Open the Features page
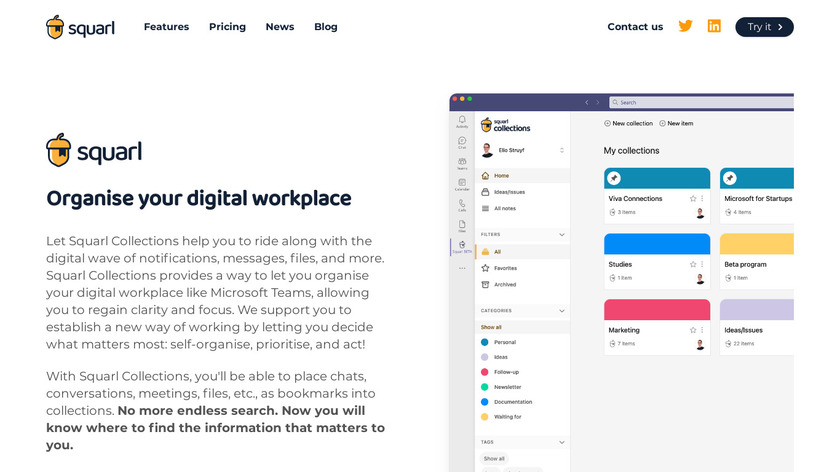This screenshot has width=840, height=472. click(x=166, y=27)
